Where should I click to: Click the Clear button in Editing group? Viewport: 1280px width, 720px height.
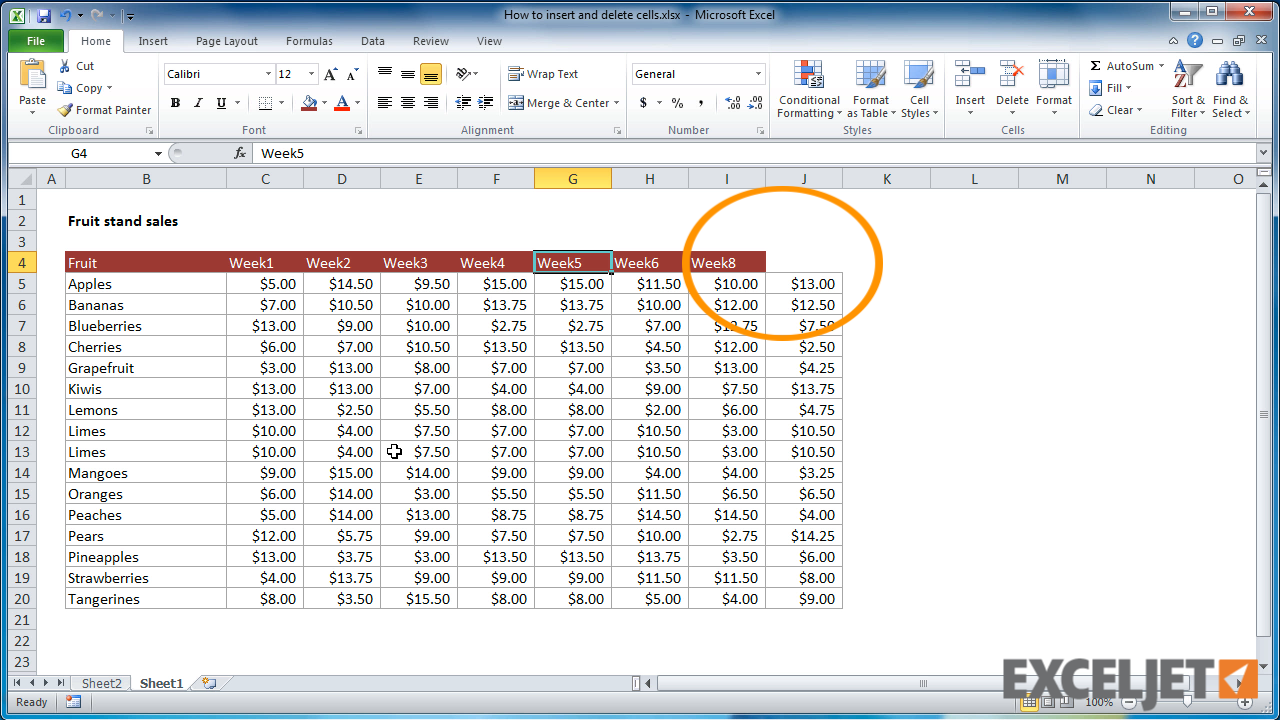point(1117,109)
